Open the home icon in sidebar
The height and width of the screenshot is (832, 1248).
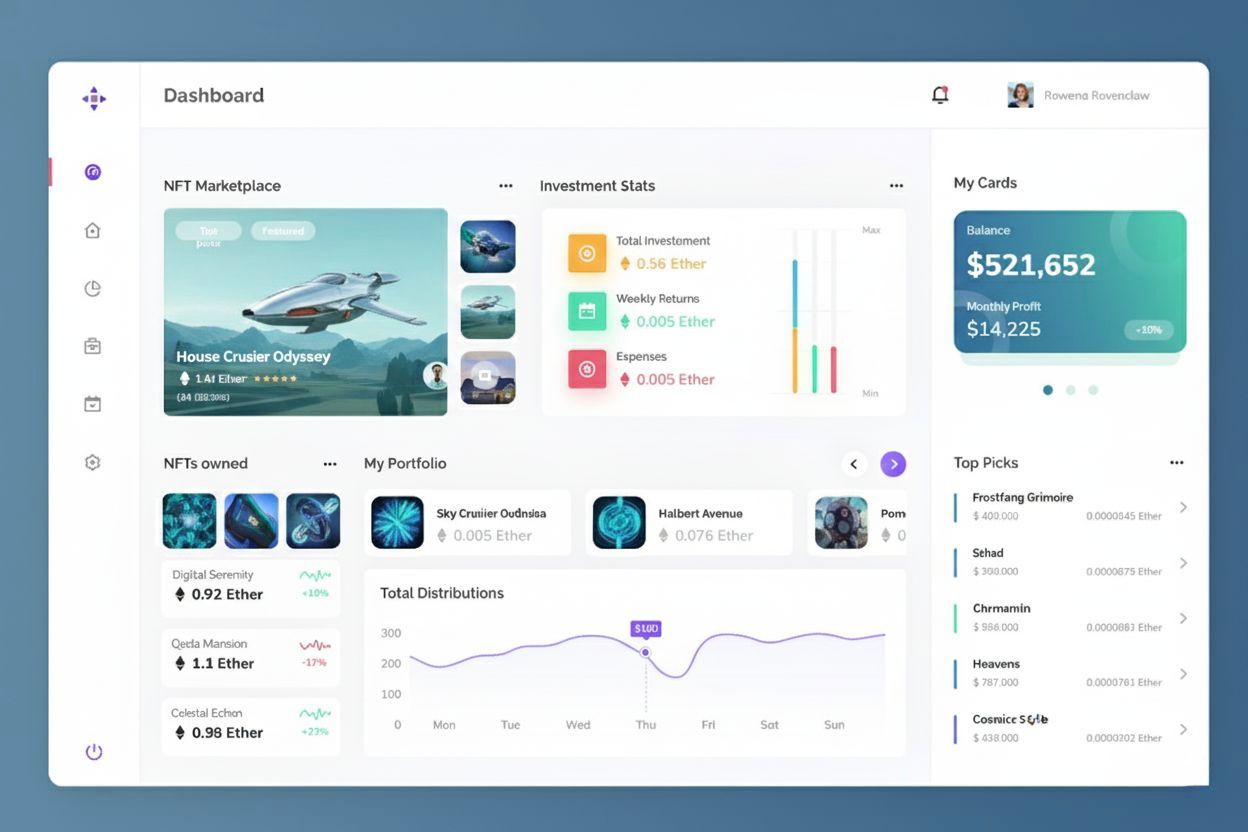pyautogui.click(x=93, y=231)
